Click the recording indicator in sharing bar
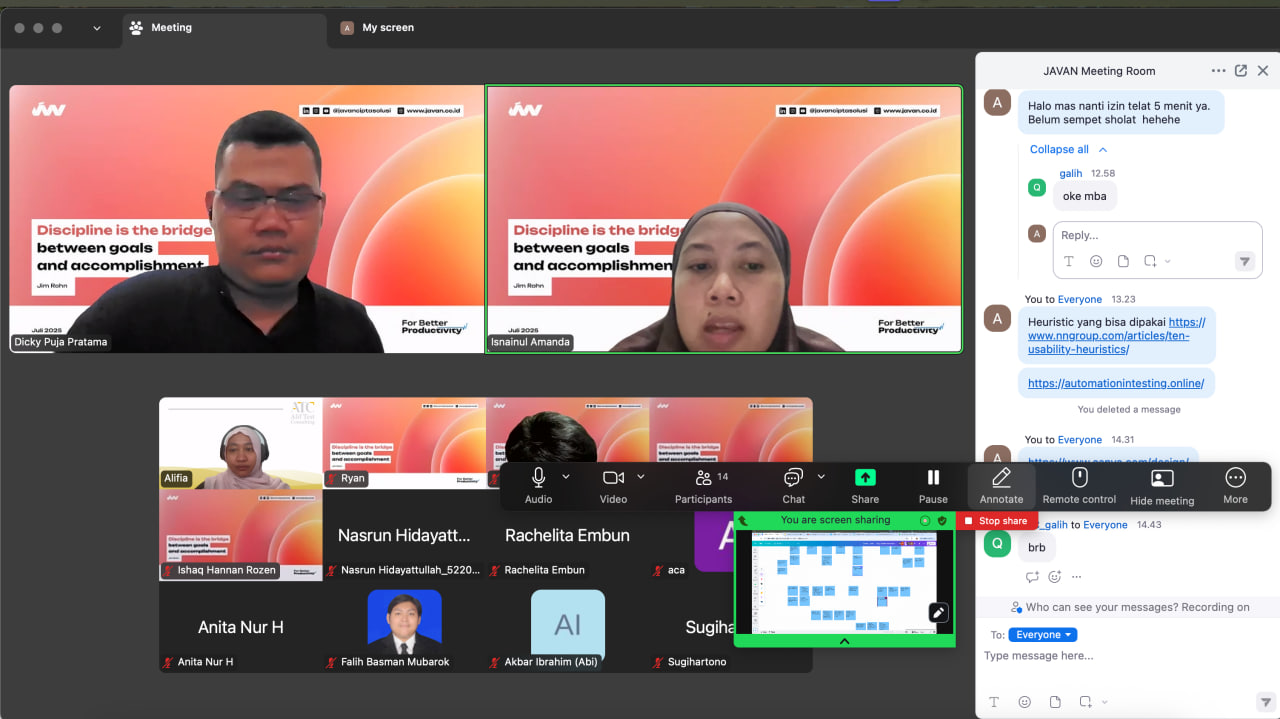Screen dimensions: 1280x719 (925, 521)
